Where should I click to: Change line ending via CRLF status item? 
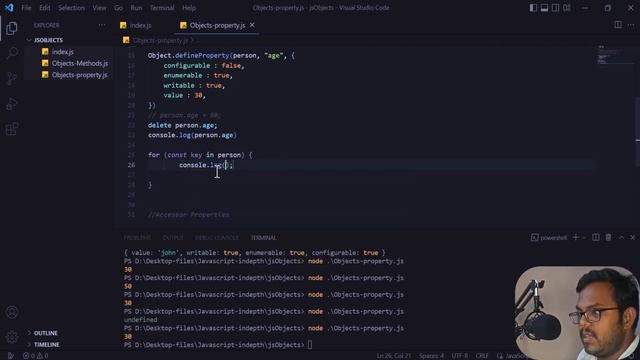point(482,356)
